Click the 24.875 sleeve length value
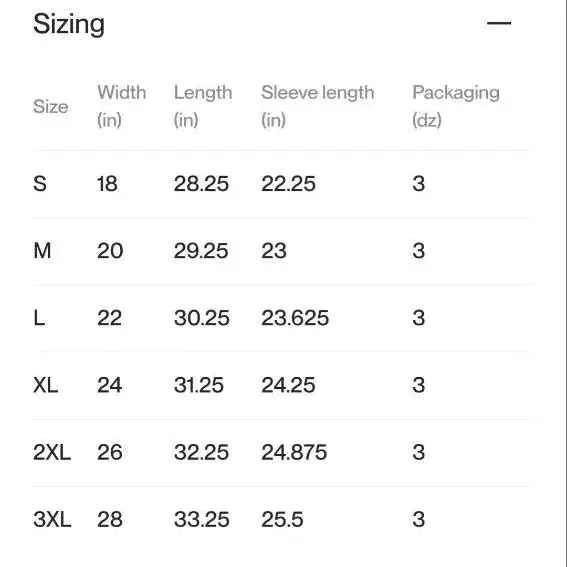Viewport: 567px width, 567px height. pos(294,452)
